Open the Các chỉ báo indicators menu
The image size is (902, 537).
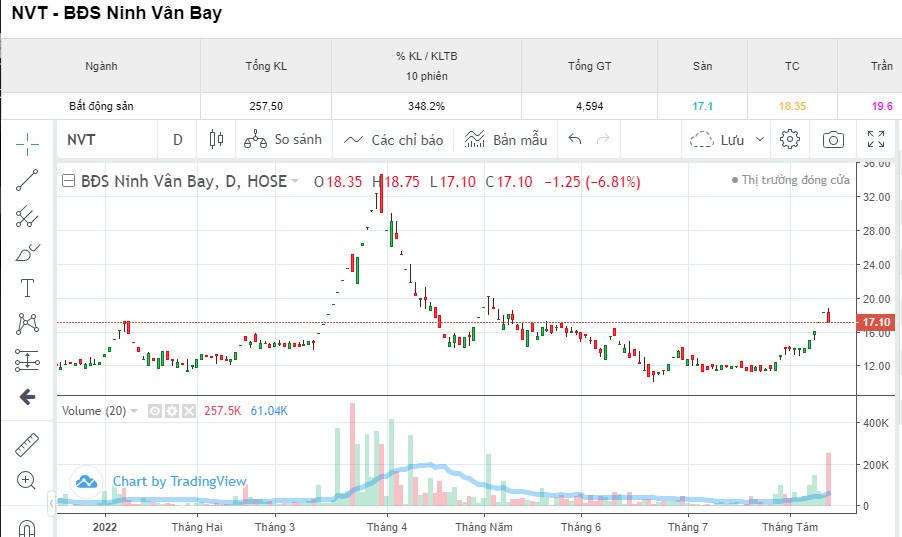pyautogui.click(x=394, y=140)
